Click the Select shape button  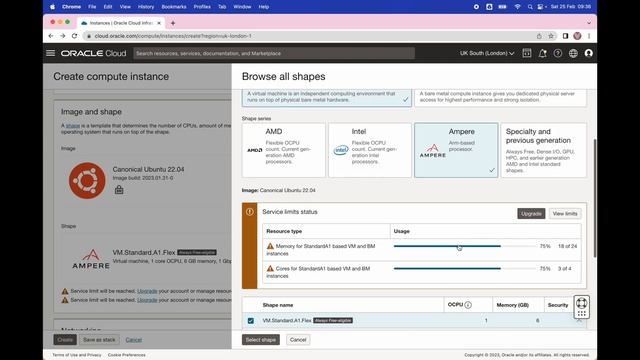260,340
